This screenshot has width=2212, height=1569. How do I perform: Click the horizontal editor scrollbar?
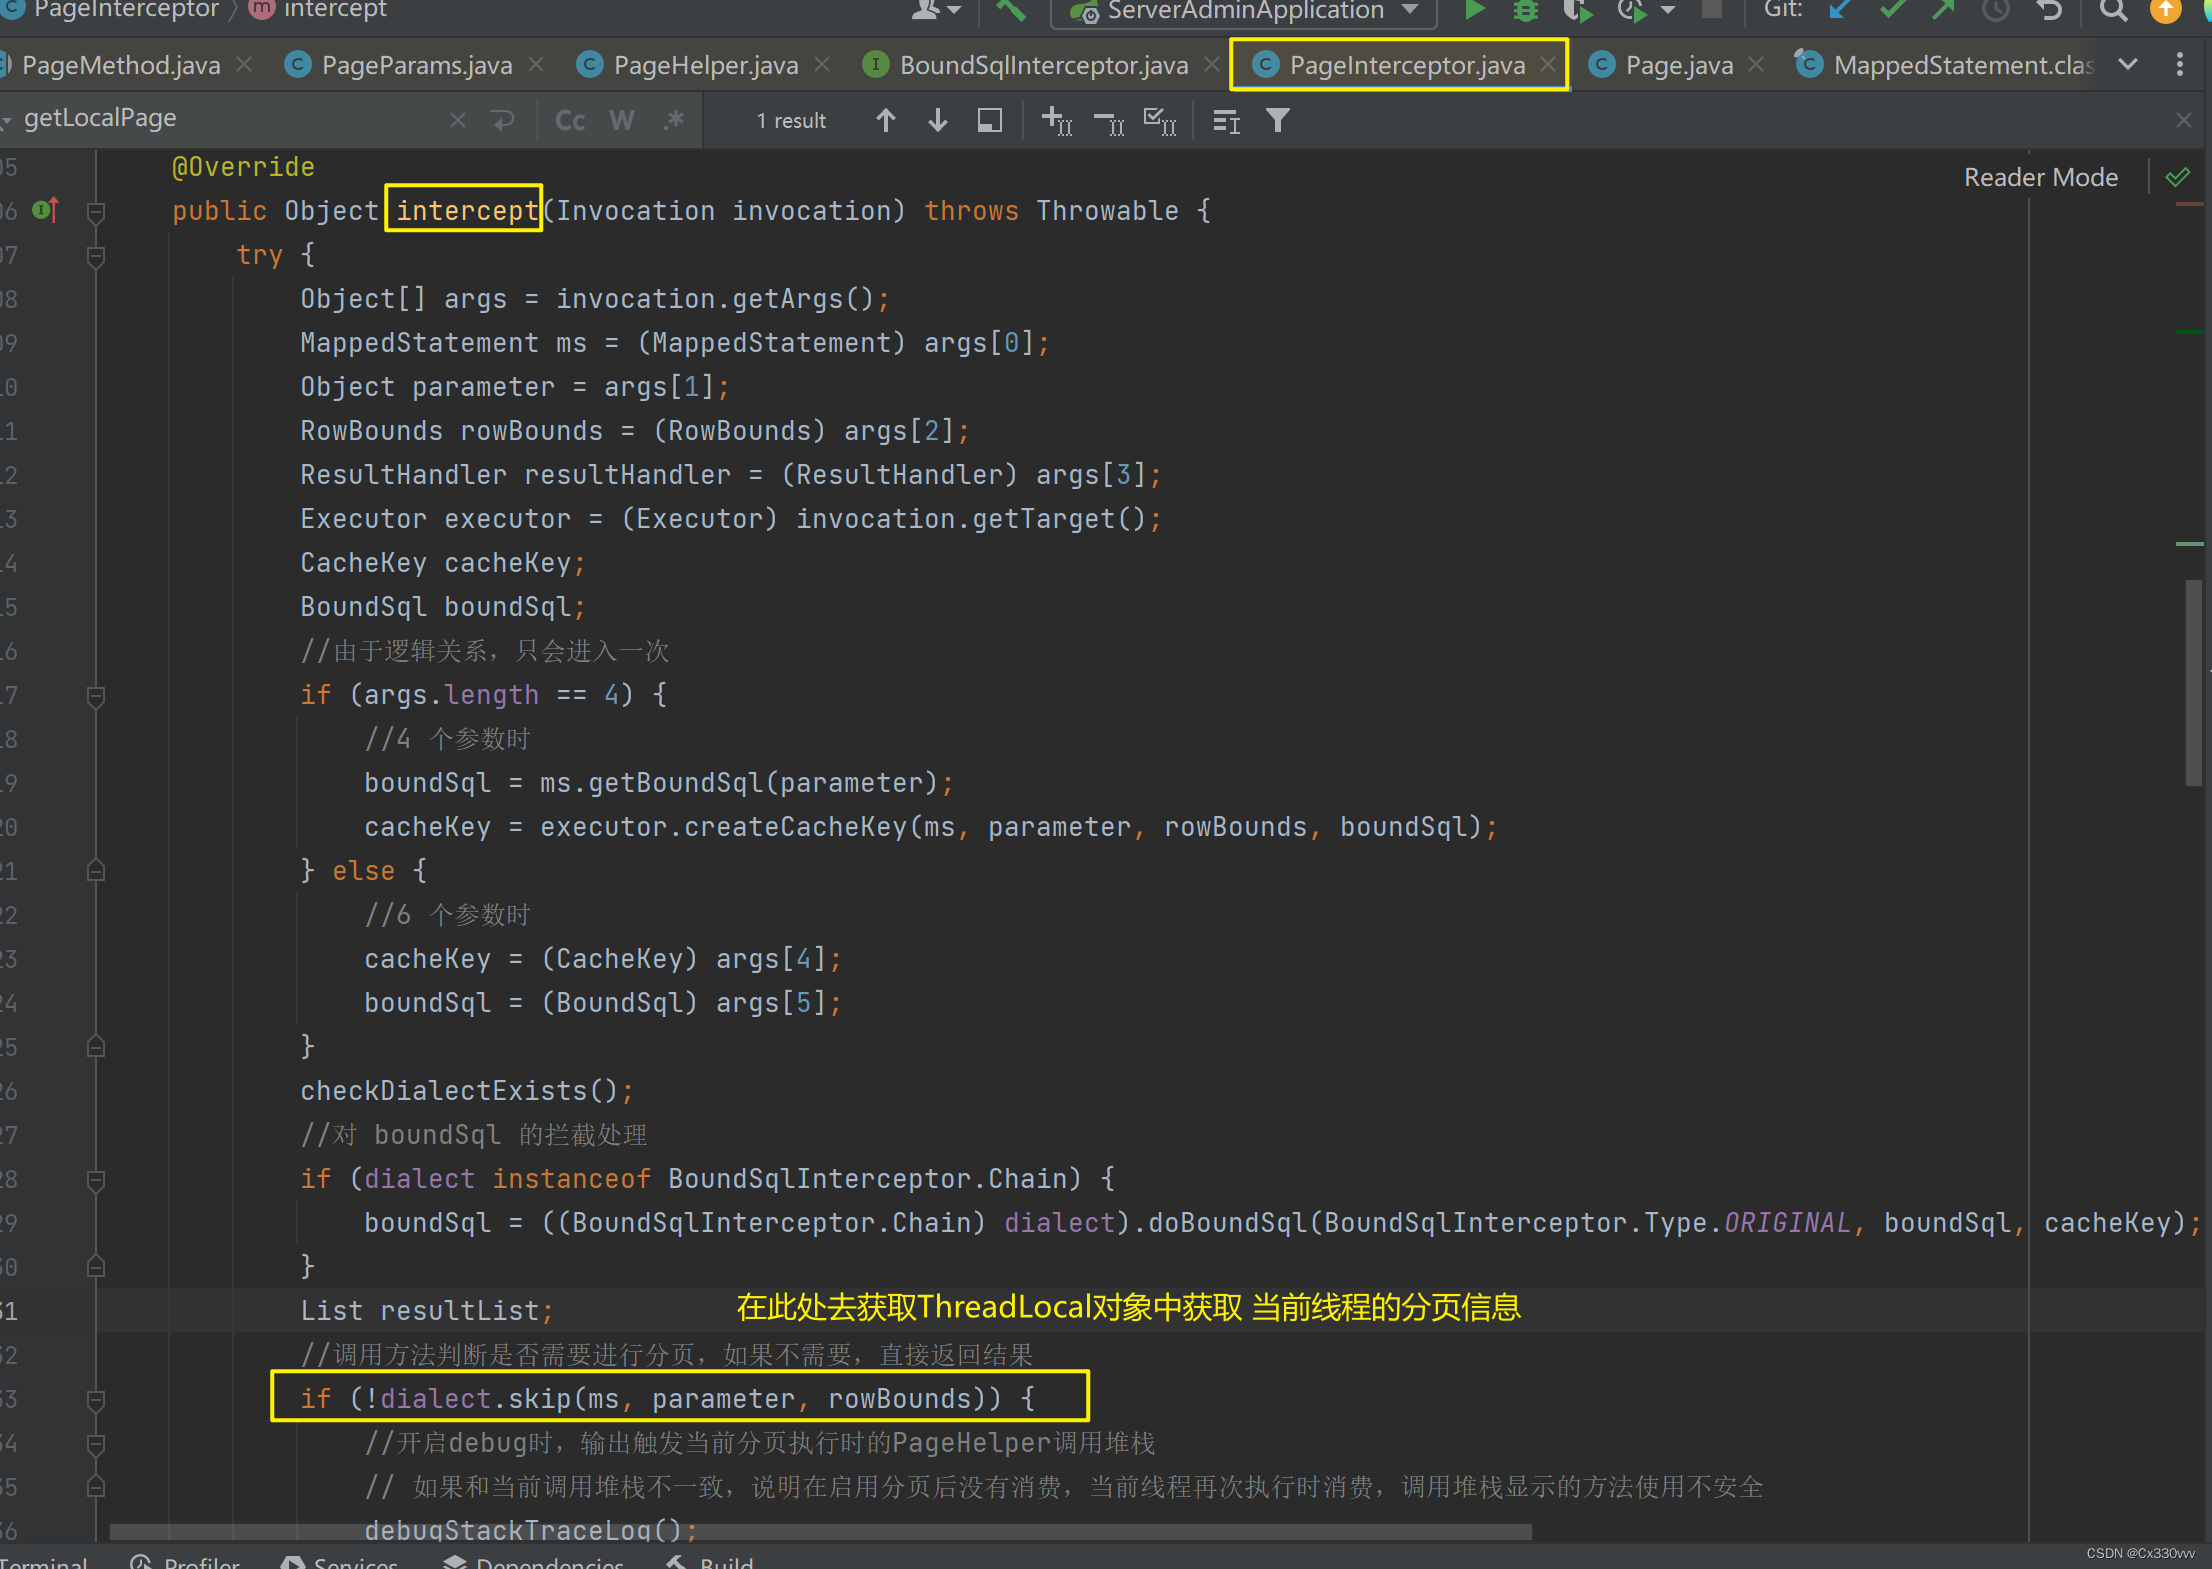tap(820, 1532)
